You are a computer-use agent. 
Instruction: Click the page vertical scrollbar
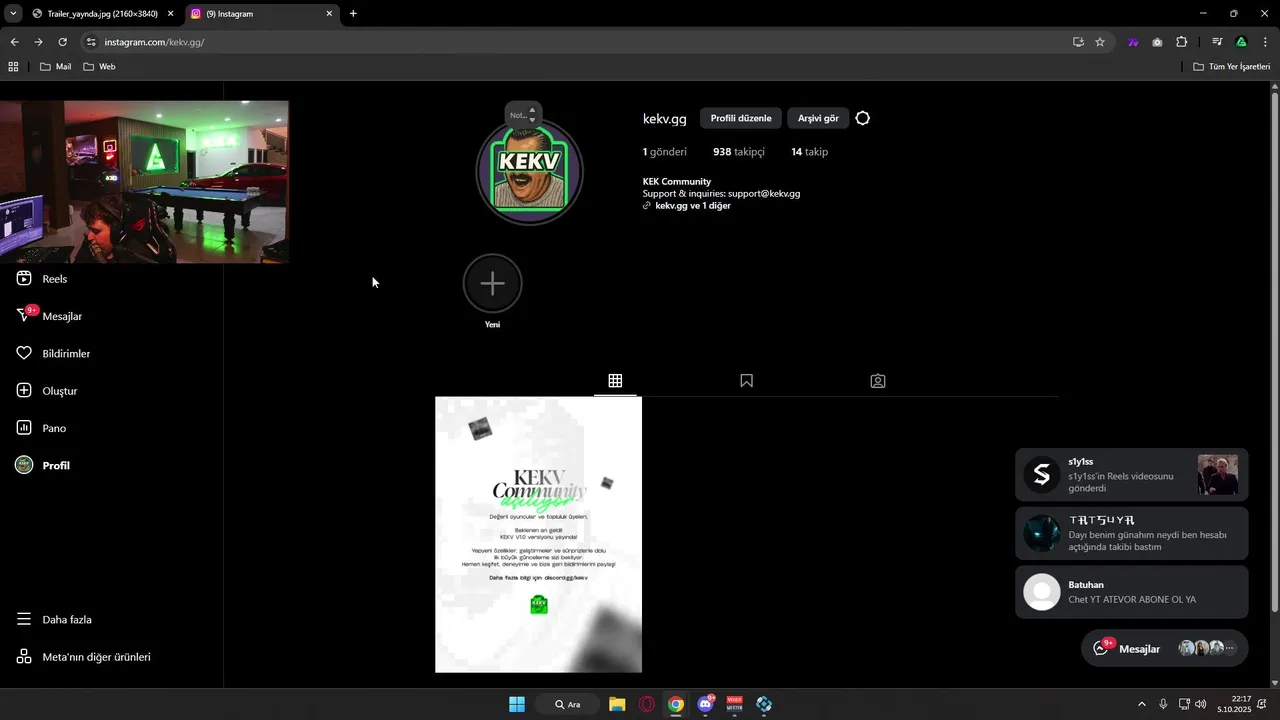(1274, 350)
